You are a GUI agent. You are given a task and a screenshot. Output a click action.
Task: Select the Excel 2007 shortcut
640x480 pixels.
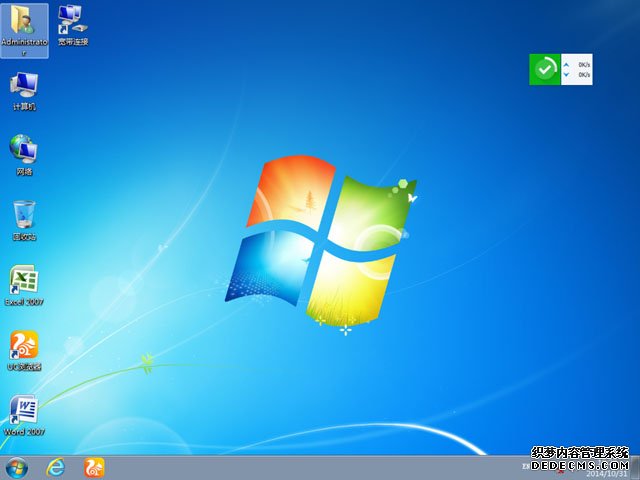tap(24, 285)
